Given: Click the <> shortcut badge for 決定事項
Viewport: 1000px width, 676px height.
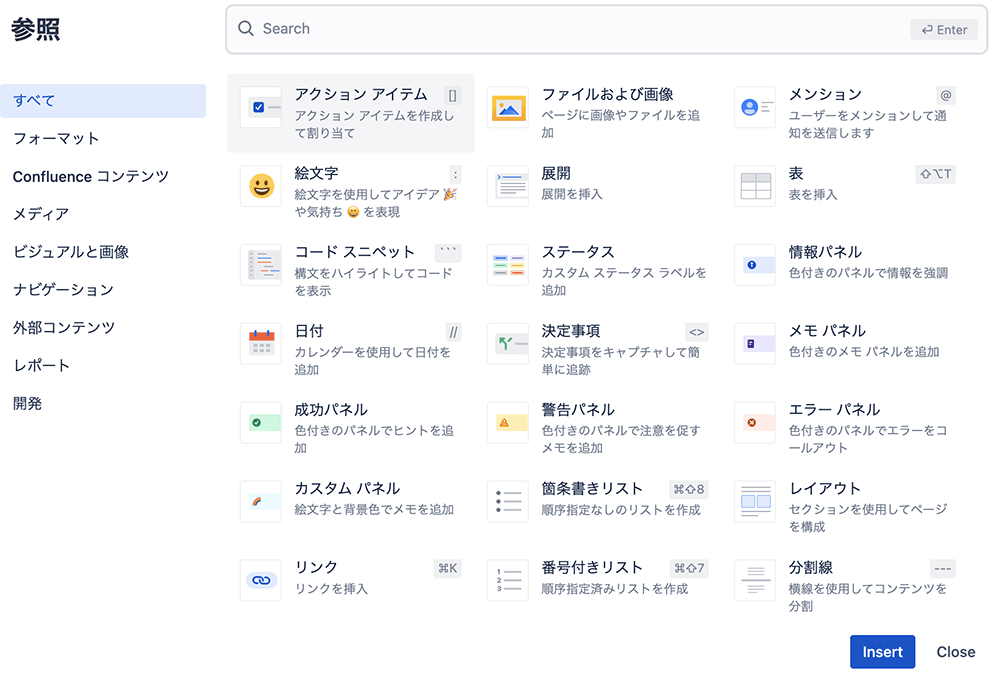Looking at the screenshot, I should click(x=696, y=332).
